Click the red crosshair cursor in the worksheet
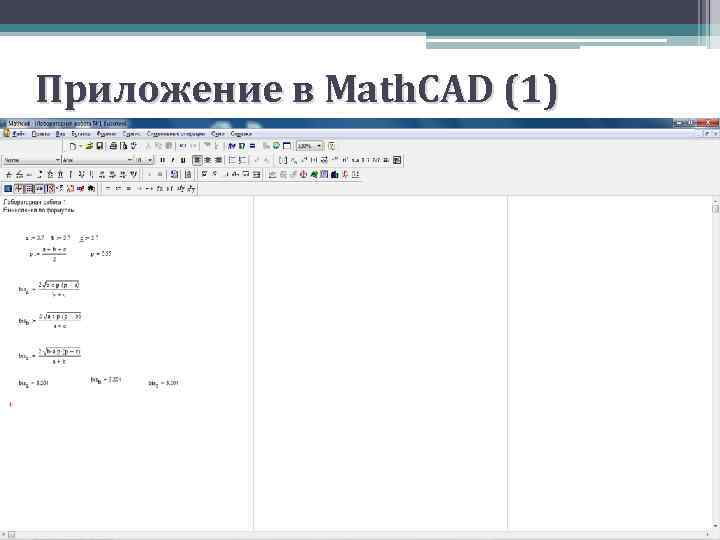The width and height of the screenshot is (720, 540). point(11,404)
